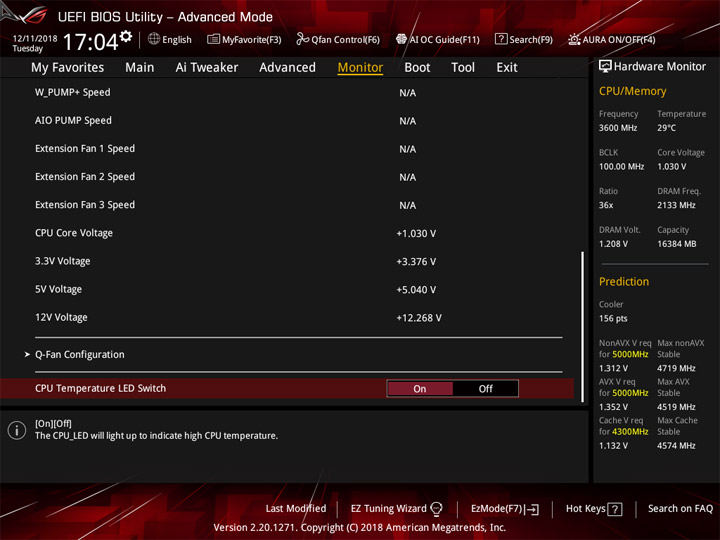720x540 pixels.
Task: Open the Hot Keys question mark icon
Action: click(x=615, y=509)
